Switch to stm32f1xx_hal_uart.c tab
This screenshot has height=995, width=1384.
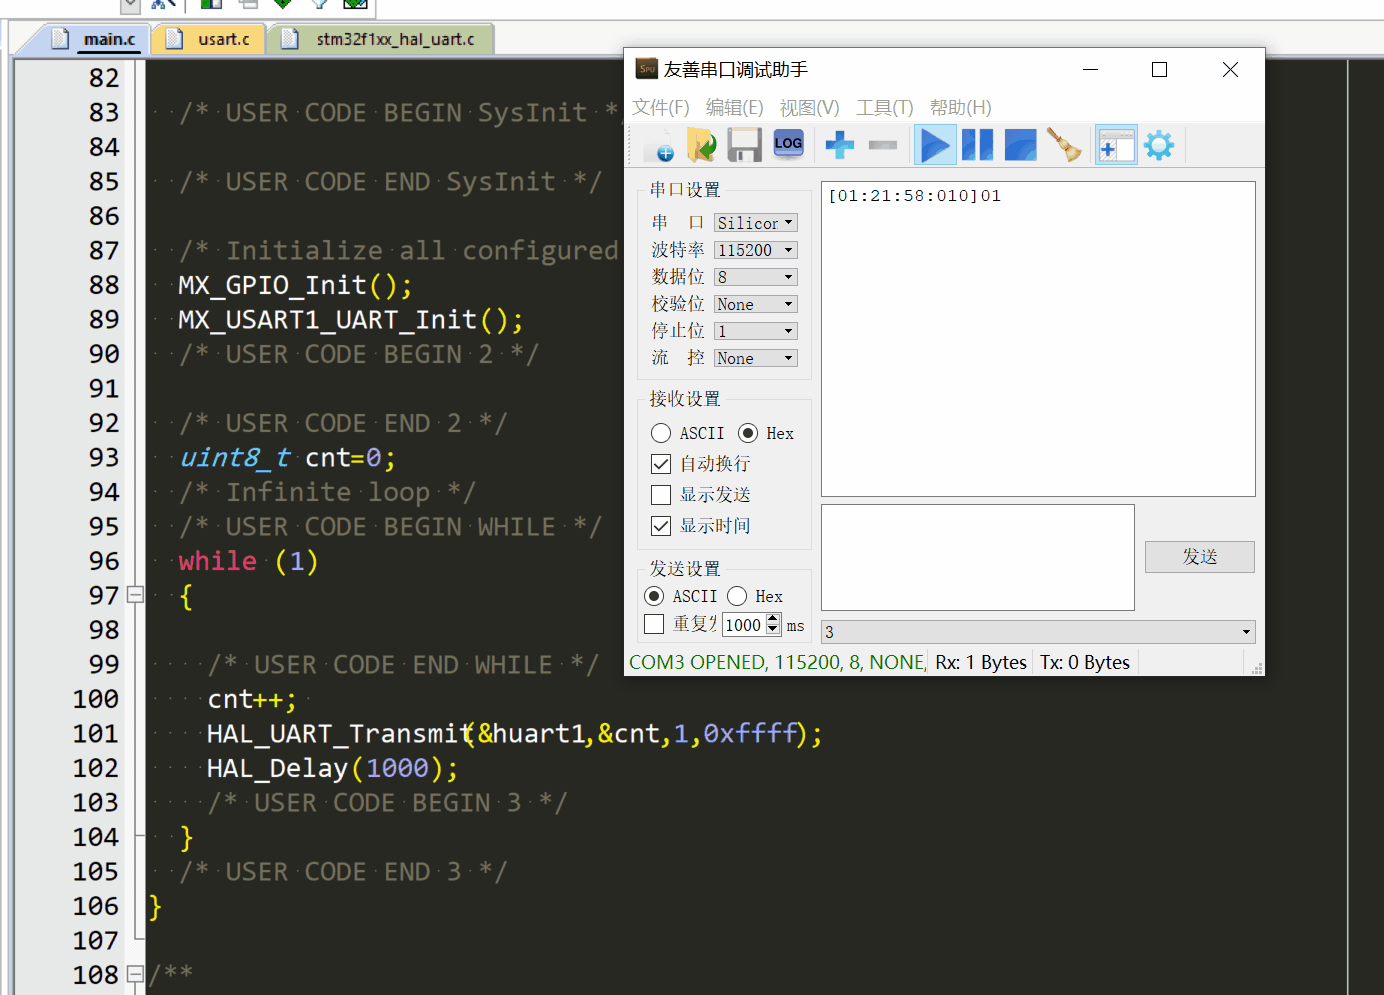coord(383,39)
